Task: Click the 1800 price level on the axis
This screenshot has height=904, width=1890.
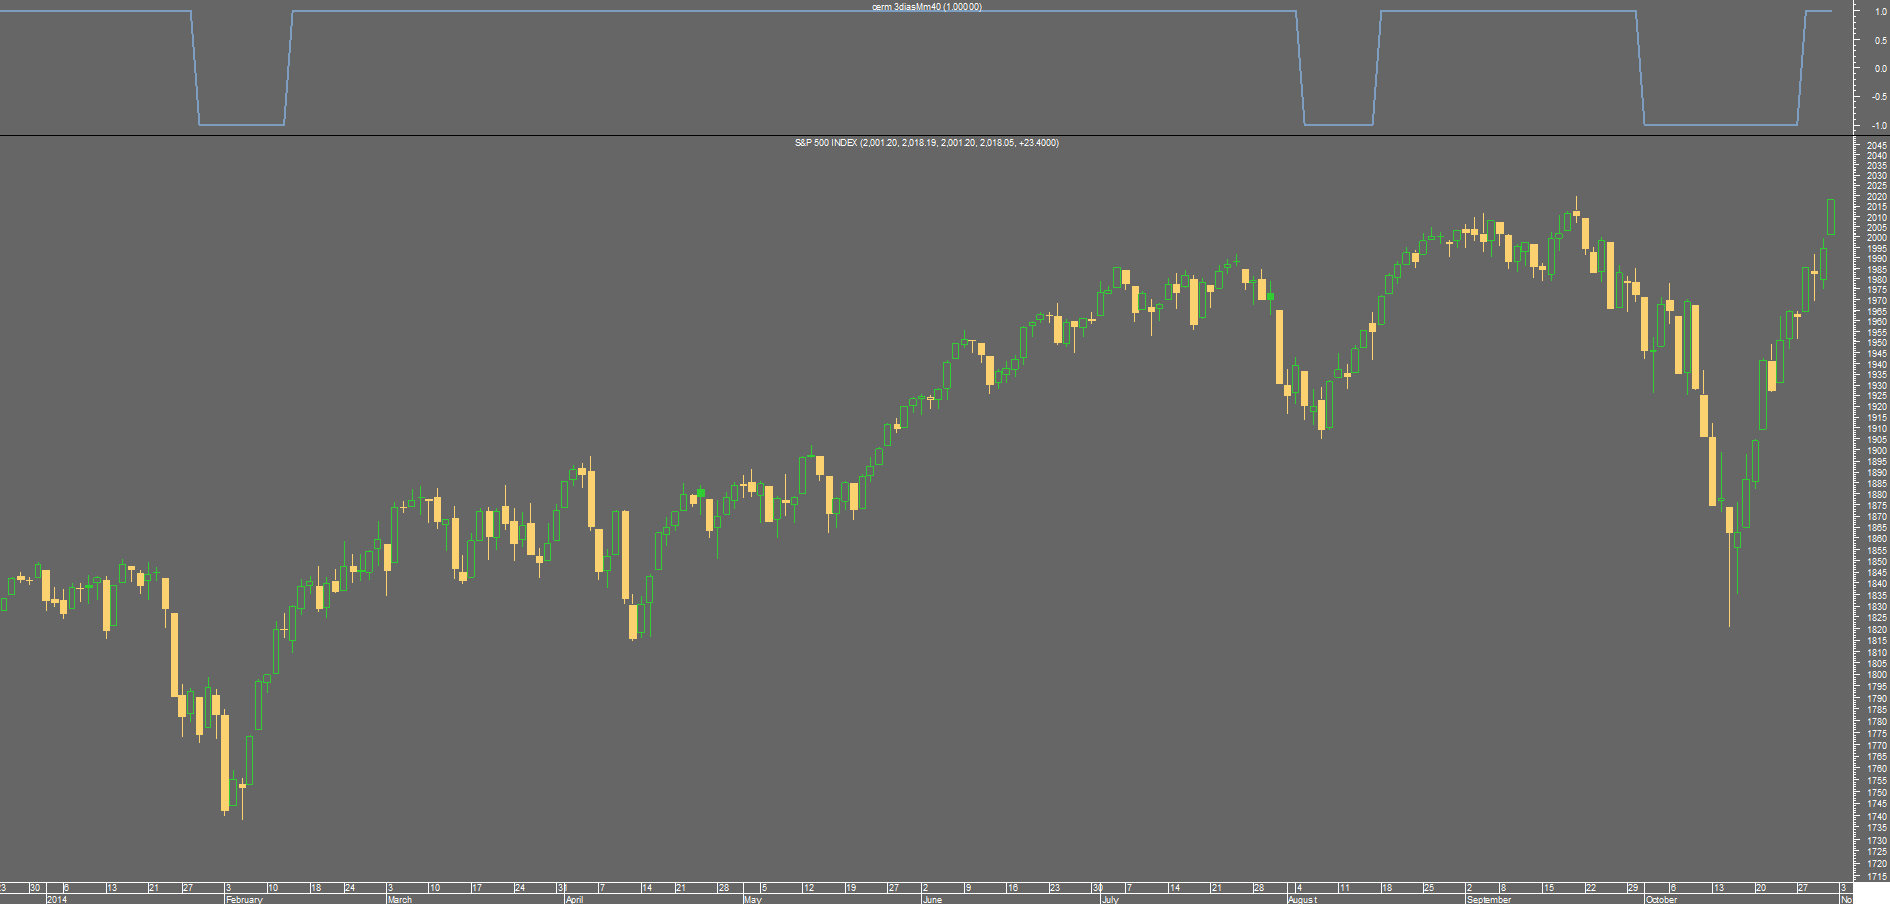Action: pyautogui.click(x=1876, y=675)
